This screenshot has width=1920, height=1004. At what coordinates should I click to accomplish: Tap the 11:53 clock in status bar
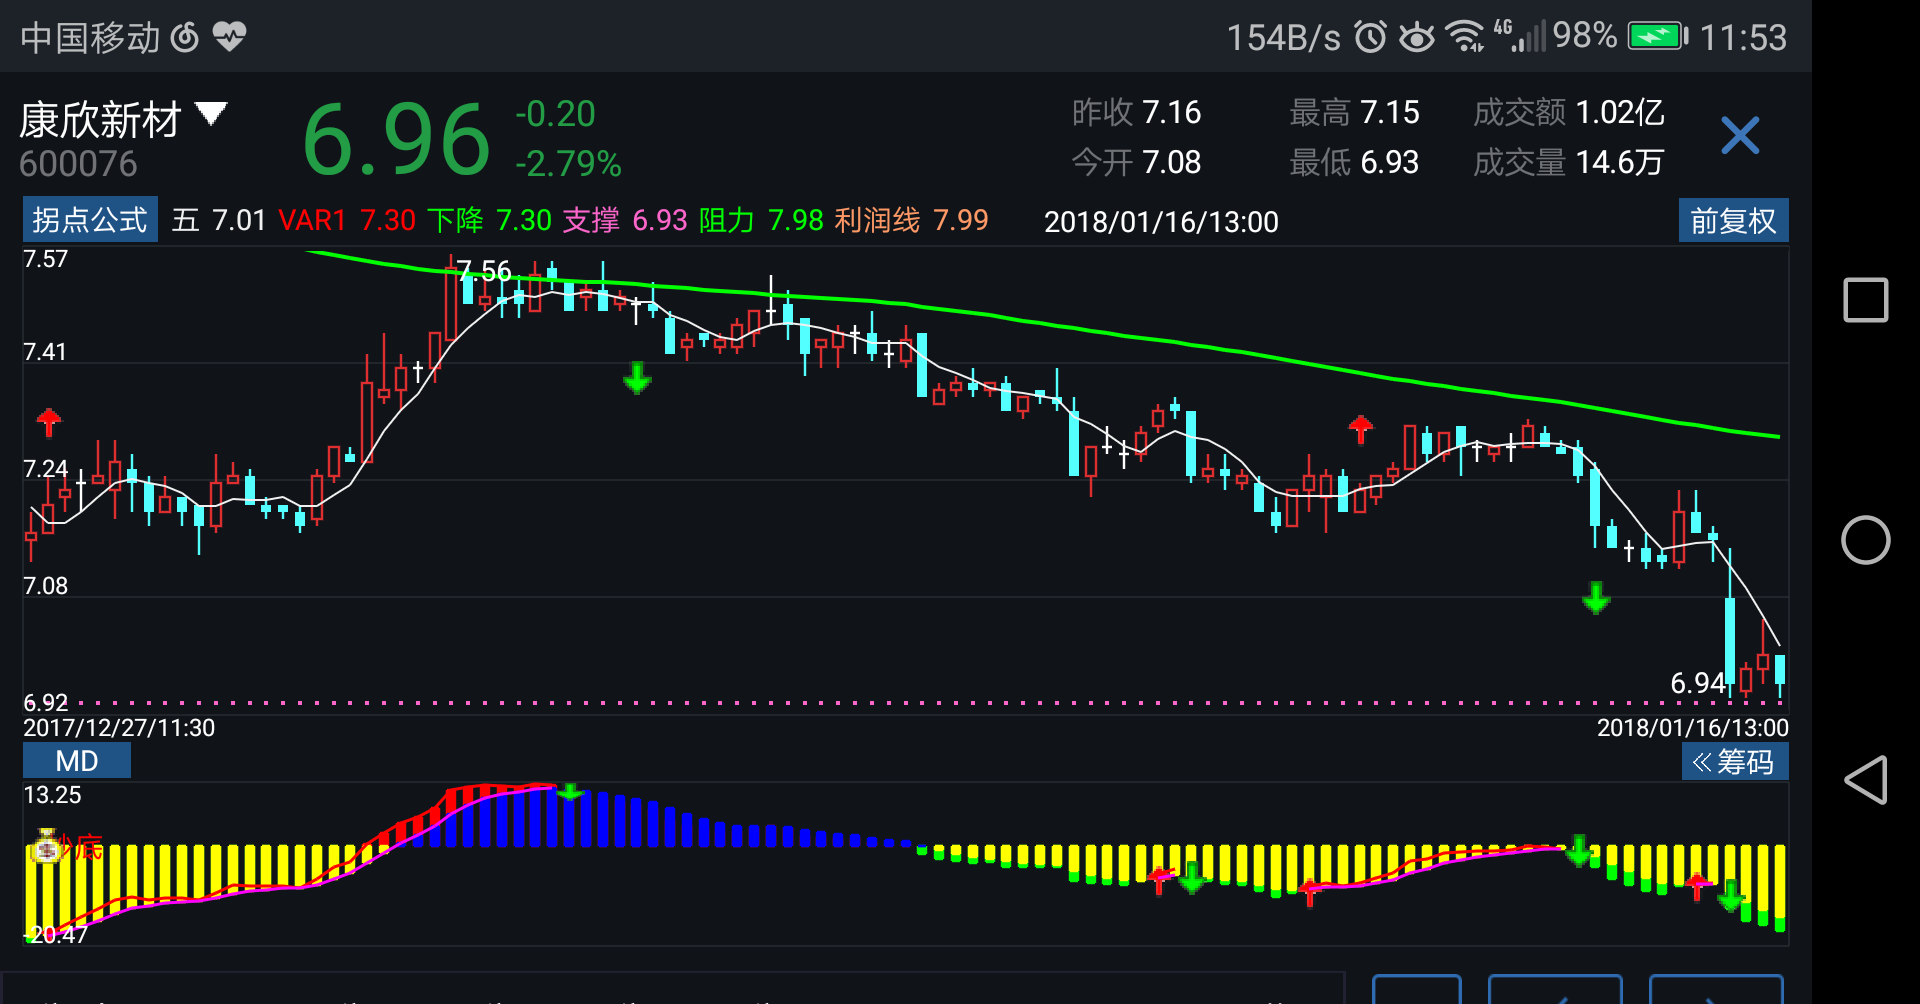point(1743,38)
